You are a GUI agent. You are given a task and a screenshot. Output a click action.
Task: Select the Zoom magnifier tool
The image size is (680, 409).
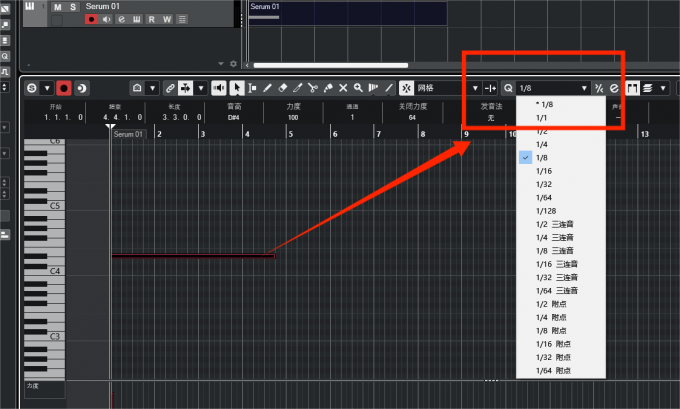click(x=358, y=88)
